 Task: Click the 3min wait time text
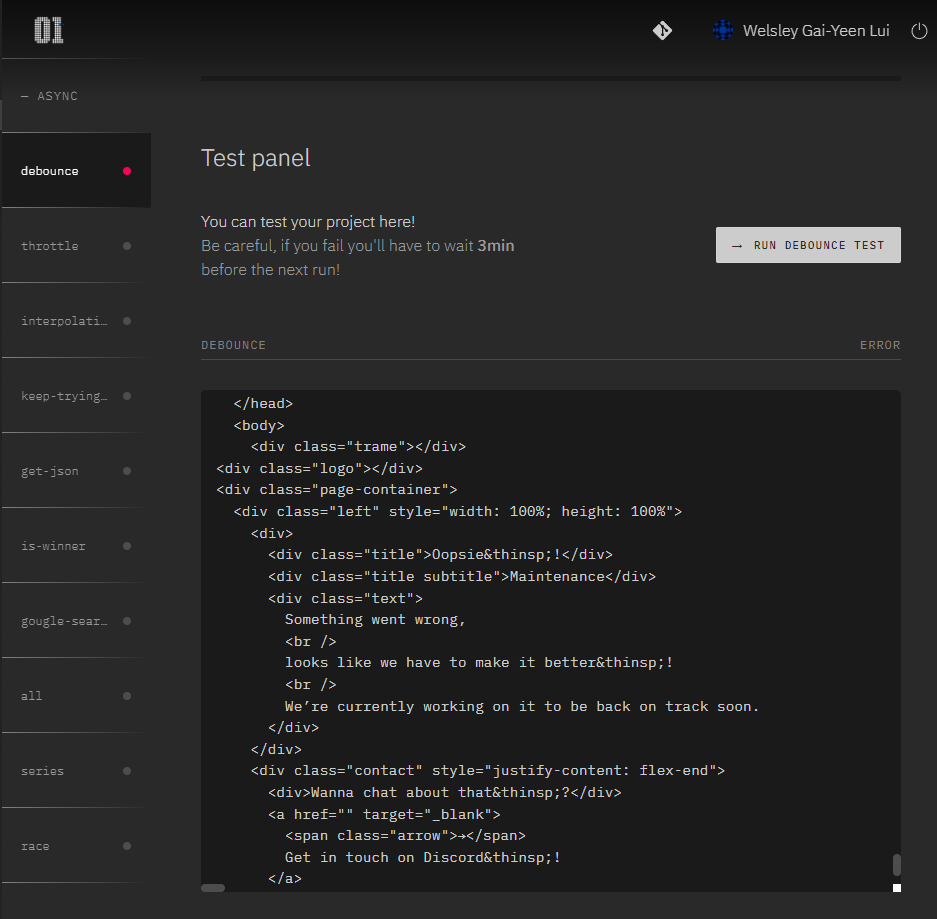495,246
